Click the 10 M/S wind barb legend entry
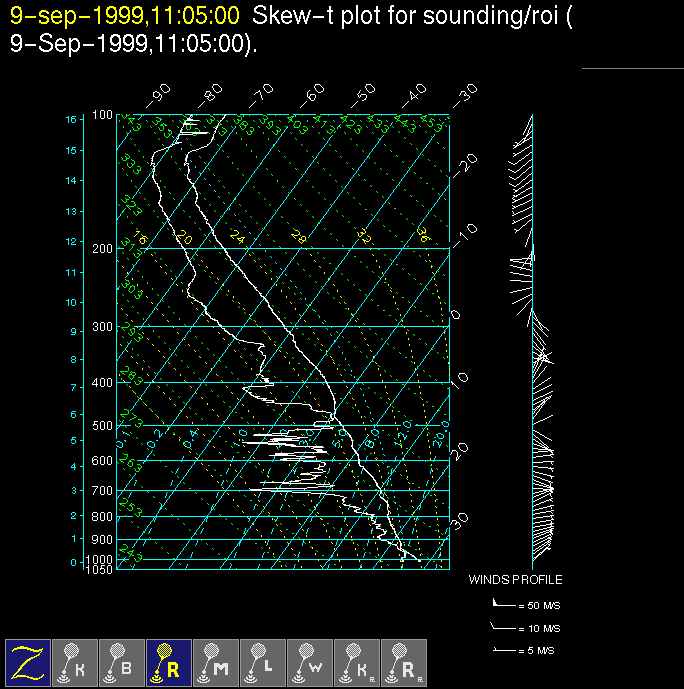The image size is (684, 689). pyautogui.click(x=526, y=628)
